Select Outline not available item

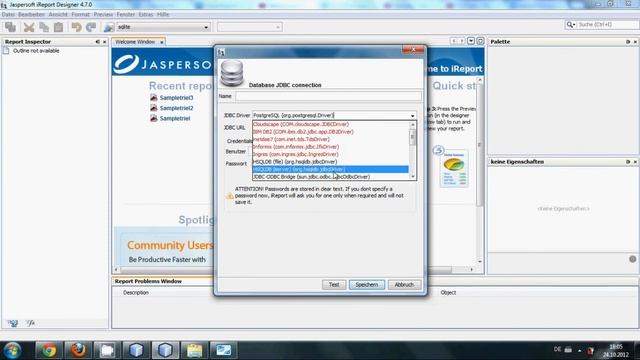(36, 51)
